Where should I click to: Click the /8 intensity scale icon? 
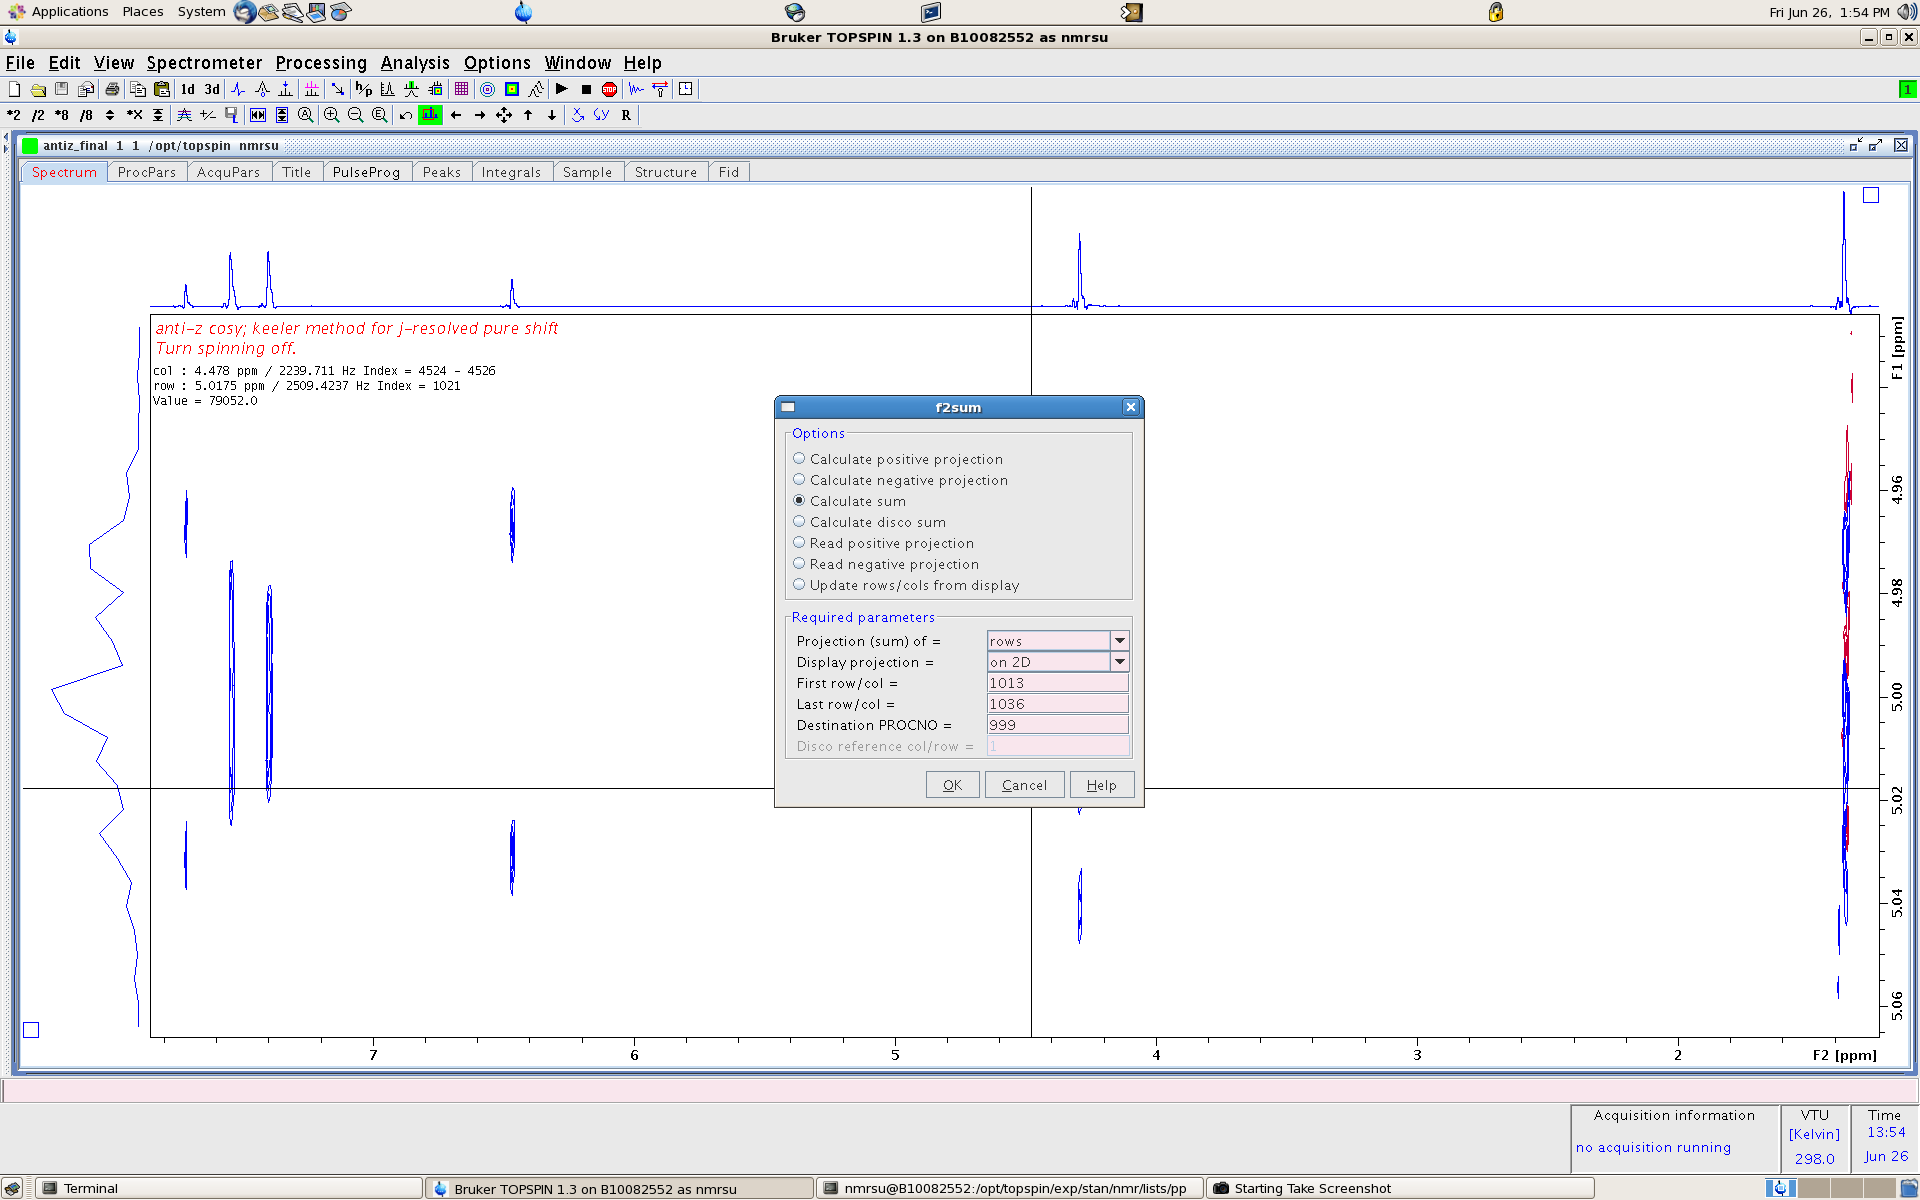(86, 115)
